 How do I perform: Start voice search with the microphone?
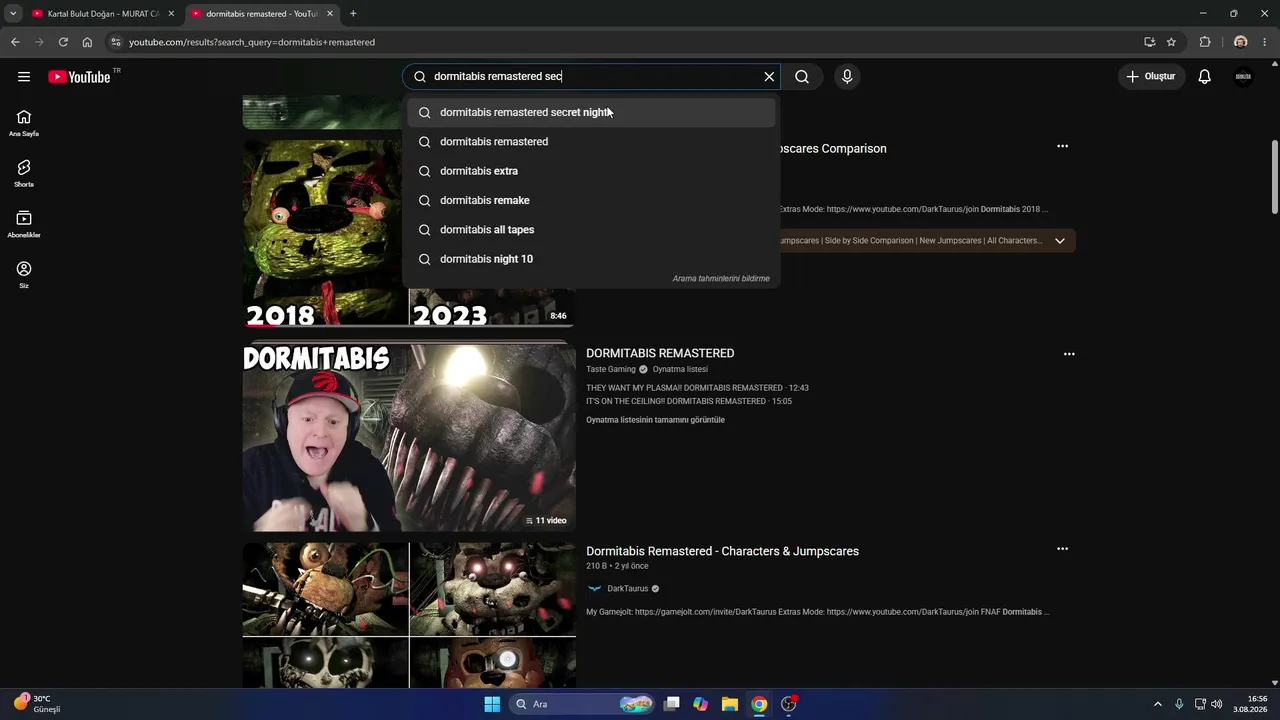(847, 77)
